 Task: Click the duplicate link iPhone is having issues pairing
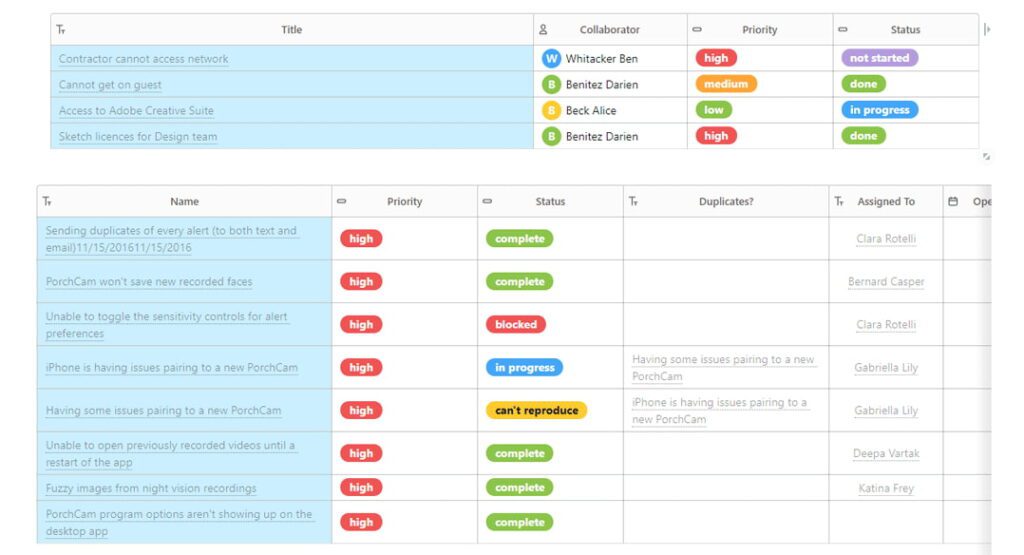tap(720, 411)
